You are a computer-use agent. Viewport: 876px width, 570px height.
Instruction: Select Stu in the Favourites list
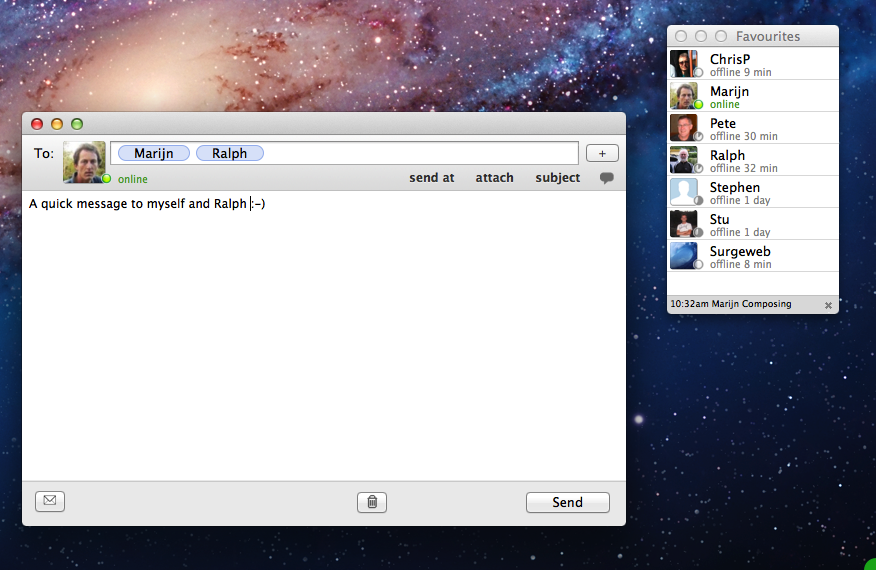coord(753,224)
